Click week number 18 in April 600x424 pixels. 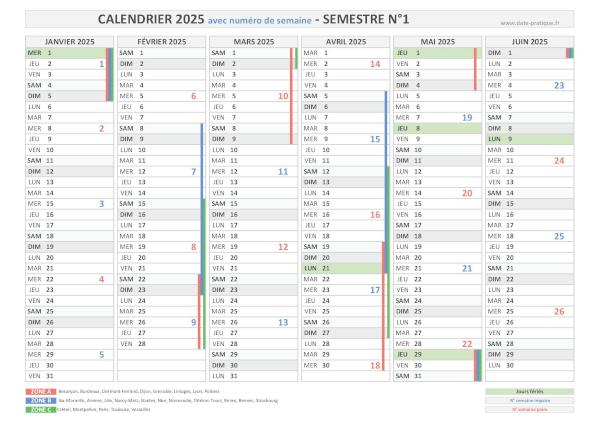(375, 365)
